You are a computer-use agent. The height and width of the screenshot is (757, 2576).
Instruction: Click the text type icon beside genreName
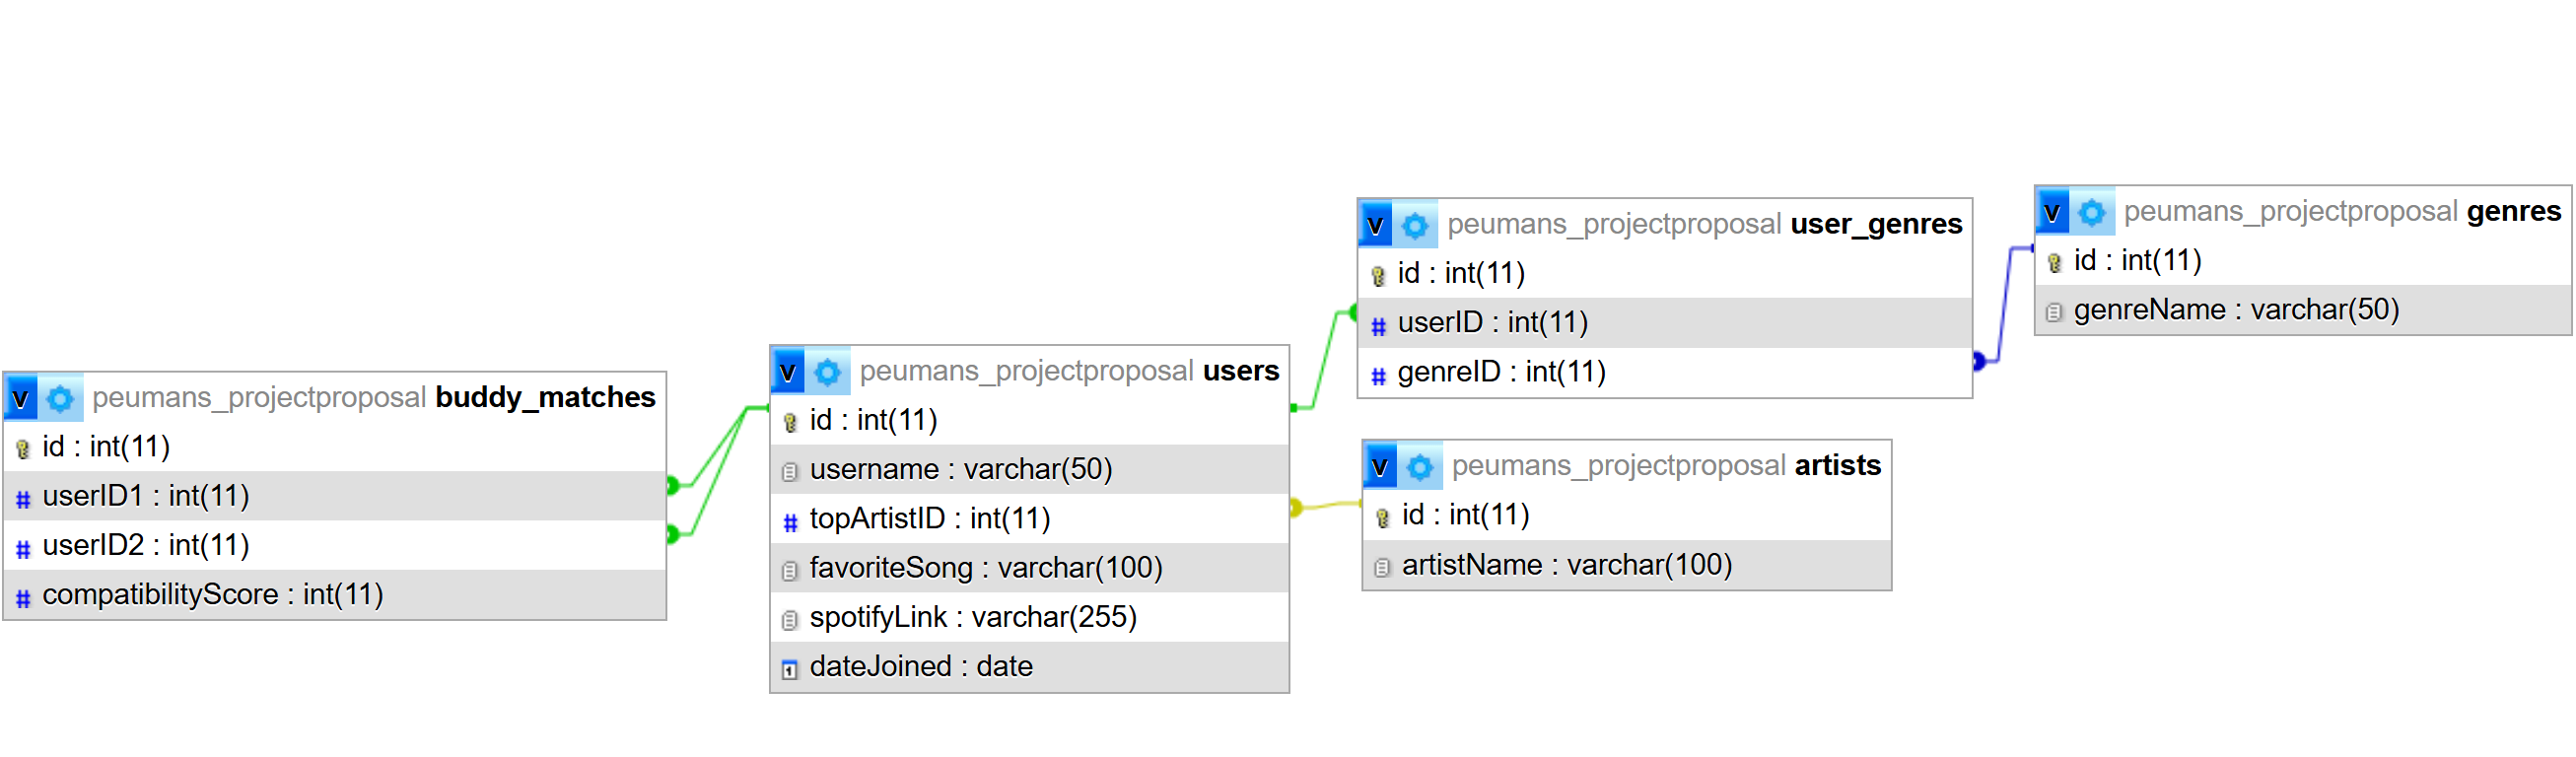(2055, 312)
